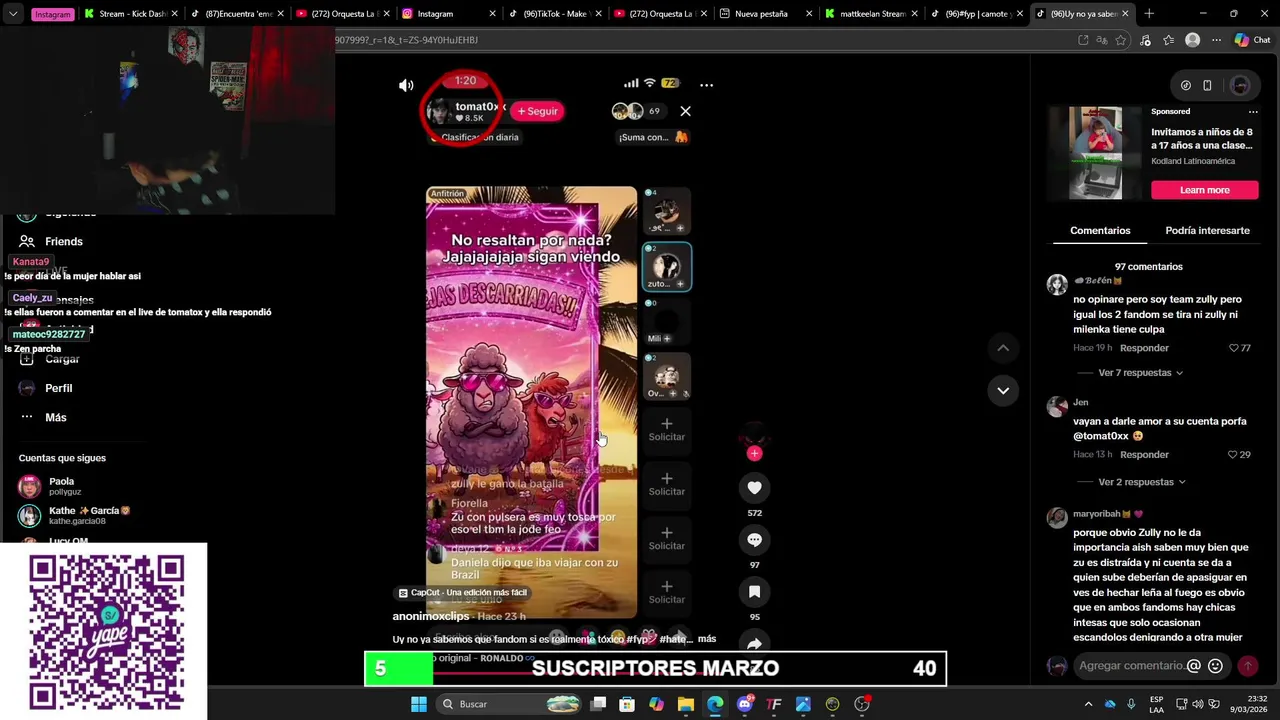Click the 97 comentarios count text
This screenshot has height=720, width=1280.
click(x=1148, y=267)
